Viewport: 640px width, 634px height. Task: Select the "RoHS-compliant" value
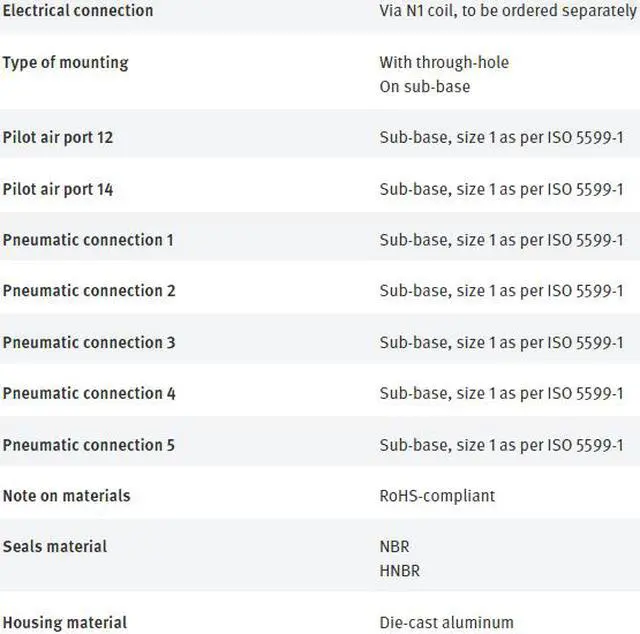coord(437,495)
